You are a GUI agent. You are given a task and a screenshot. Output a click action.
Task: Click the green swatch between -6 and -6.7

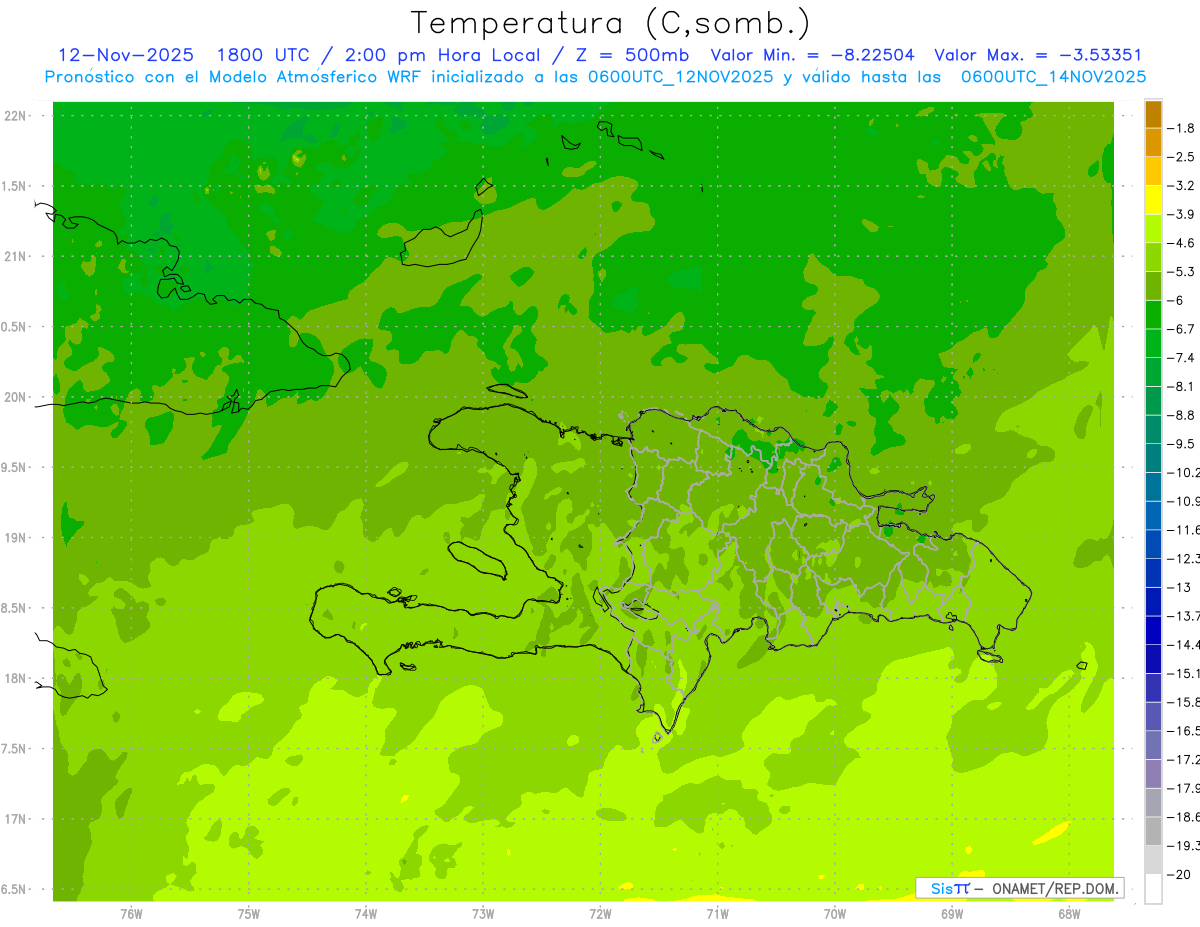[x=1153, y=314]
